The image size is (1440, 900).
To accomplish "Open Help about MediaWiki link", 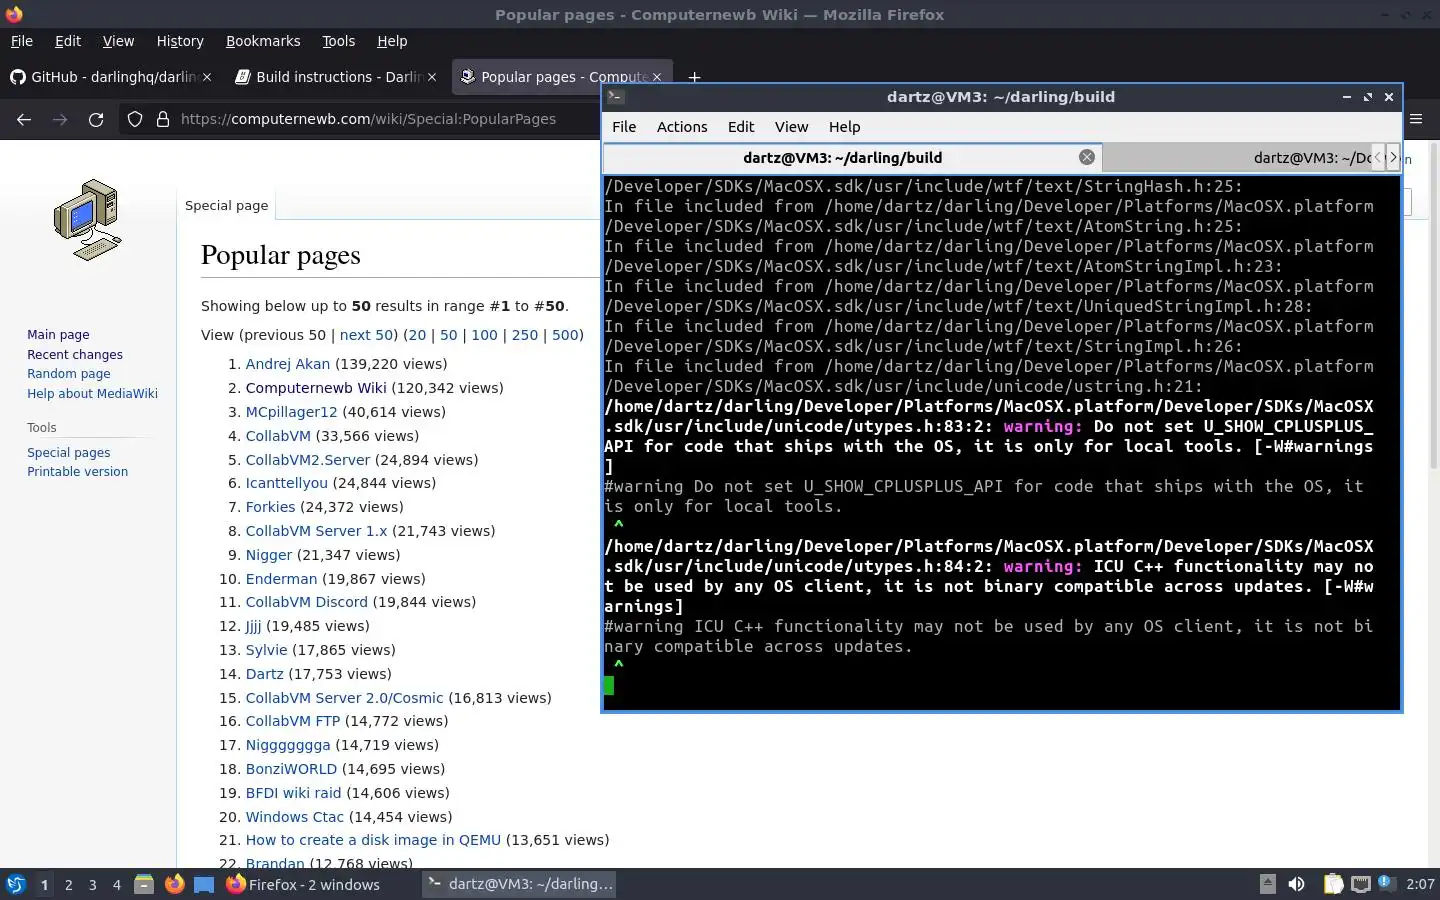I will click(x=92, y=394).
